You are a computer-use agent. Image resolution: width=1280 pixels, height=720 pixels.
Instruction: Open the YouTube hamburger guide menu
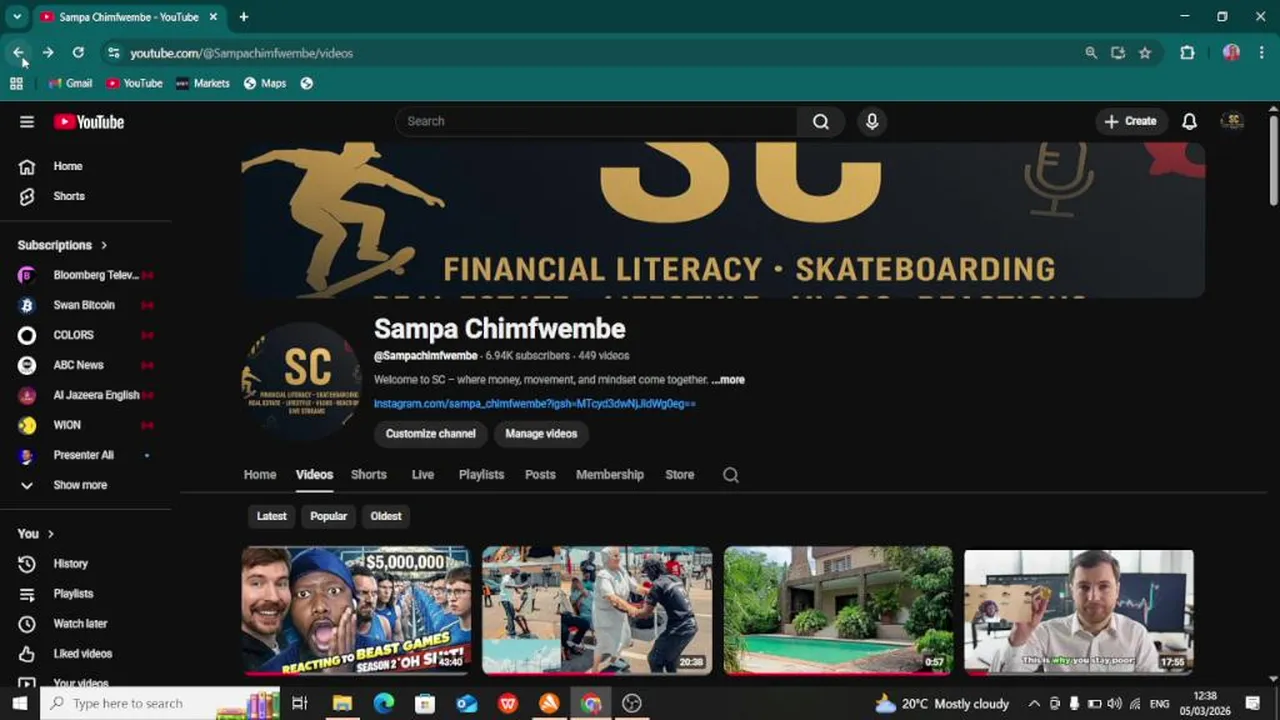27,122
